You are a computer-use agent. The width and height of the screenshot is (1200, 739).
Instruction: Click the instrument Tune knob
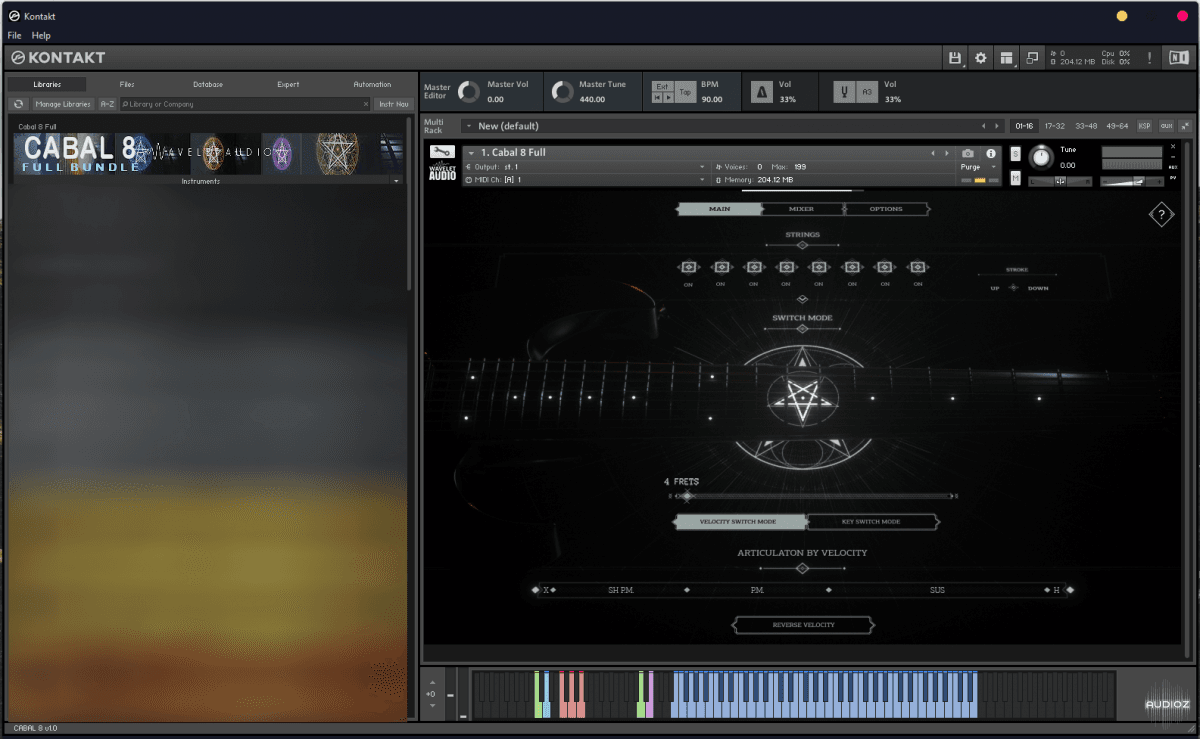(x=1042, y=158)
